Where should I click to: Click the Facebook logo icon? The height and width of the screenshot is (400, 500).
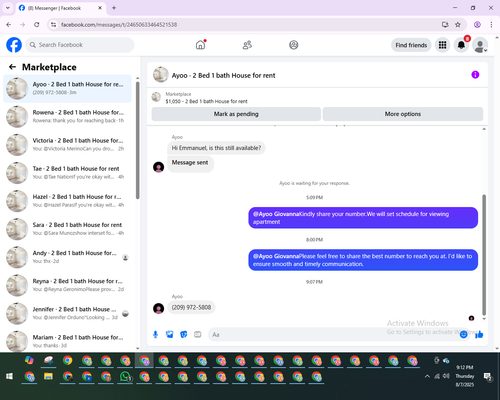(x=14, y=45)
